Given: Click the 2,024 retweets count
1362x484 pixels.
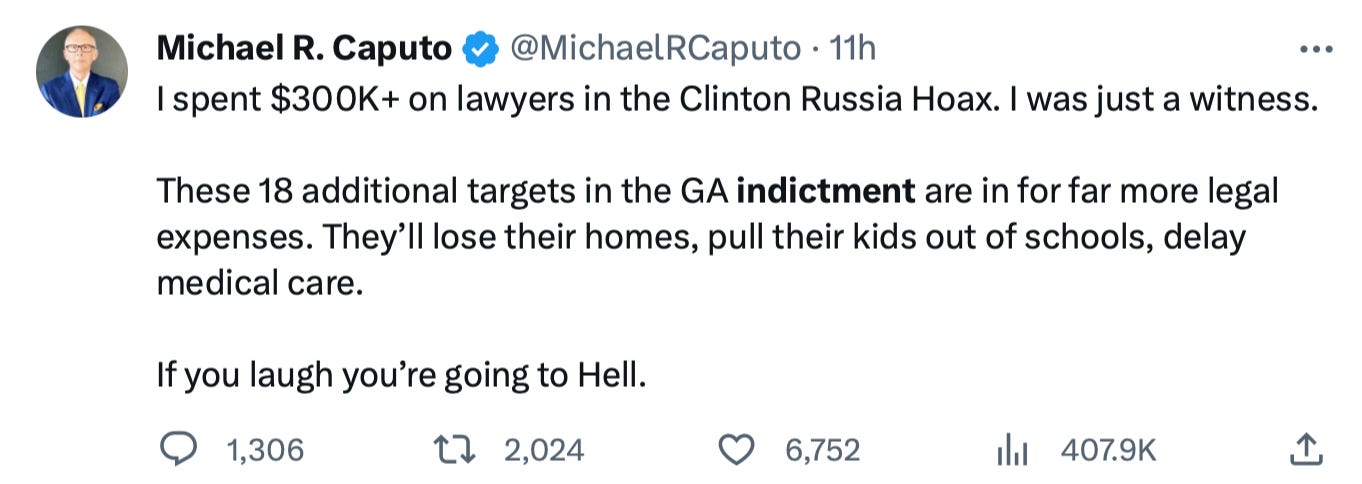Looking at the screenshot, I should [x=544, y=450].
